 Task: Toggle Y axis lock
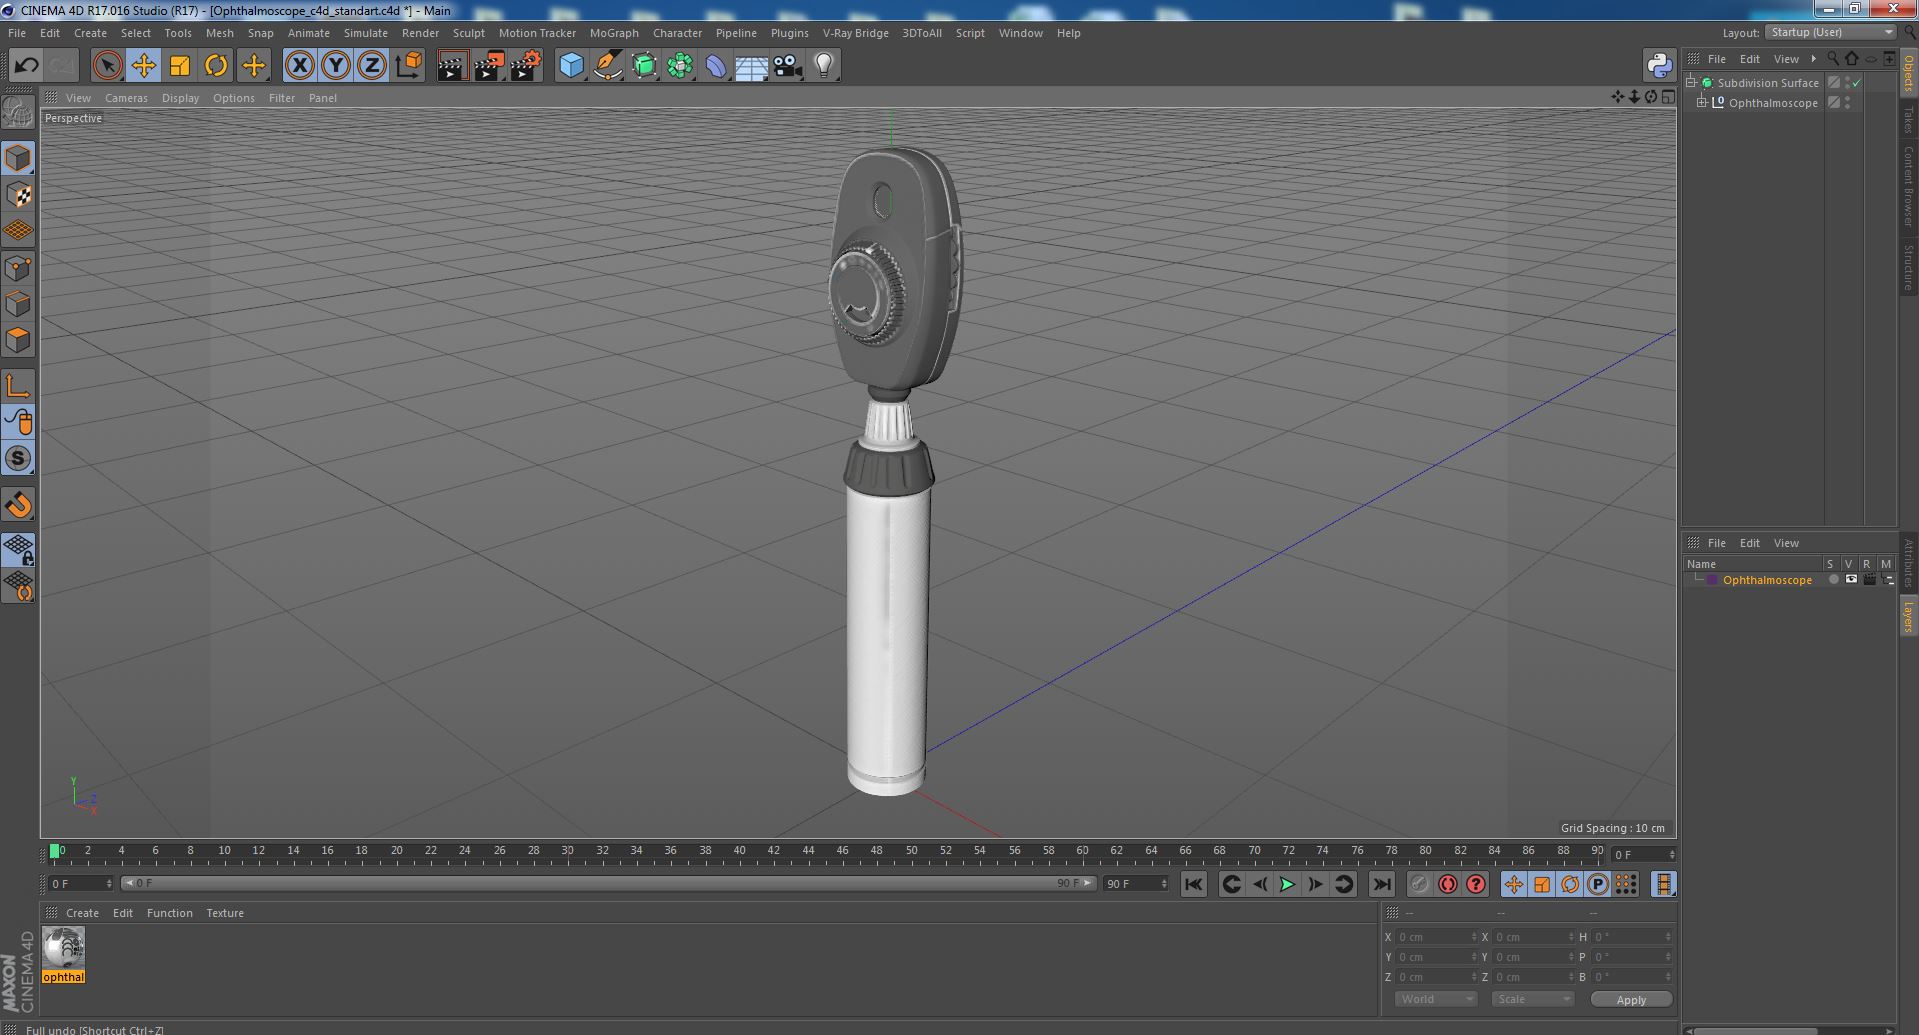[336, 66]
